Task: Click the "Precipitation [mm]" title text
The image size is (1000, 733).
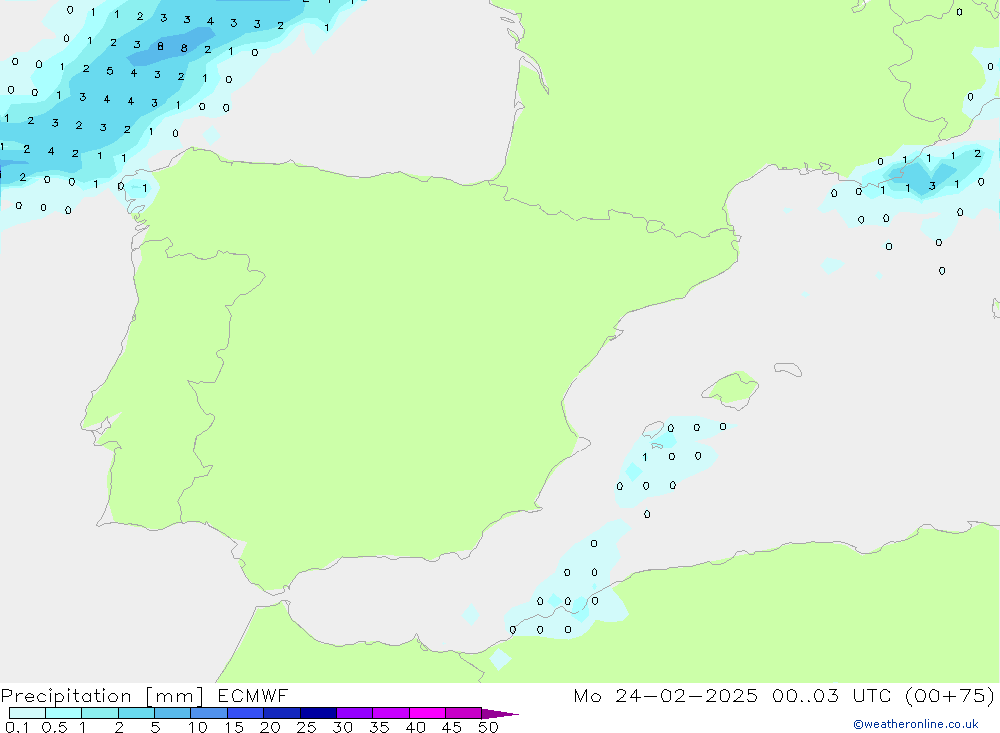Action: [x=102, y=696]
